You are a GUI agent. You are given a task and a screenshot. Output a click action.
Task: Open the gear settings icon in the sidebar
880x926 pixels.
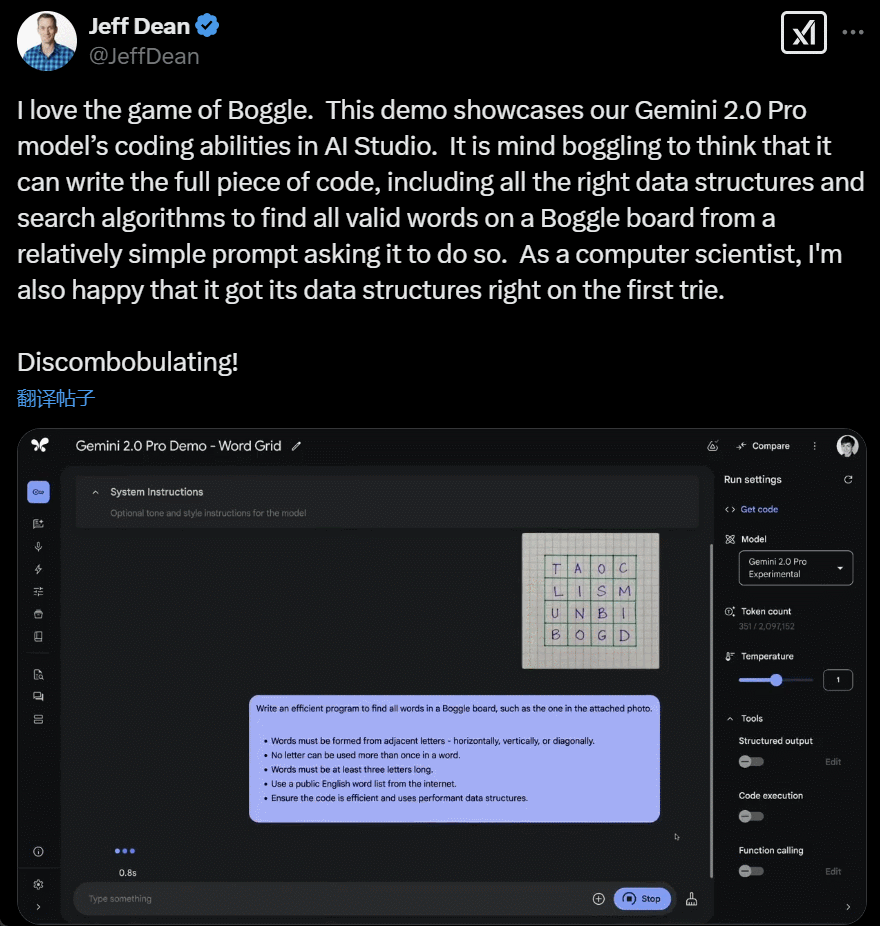(x=38, y=884)
